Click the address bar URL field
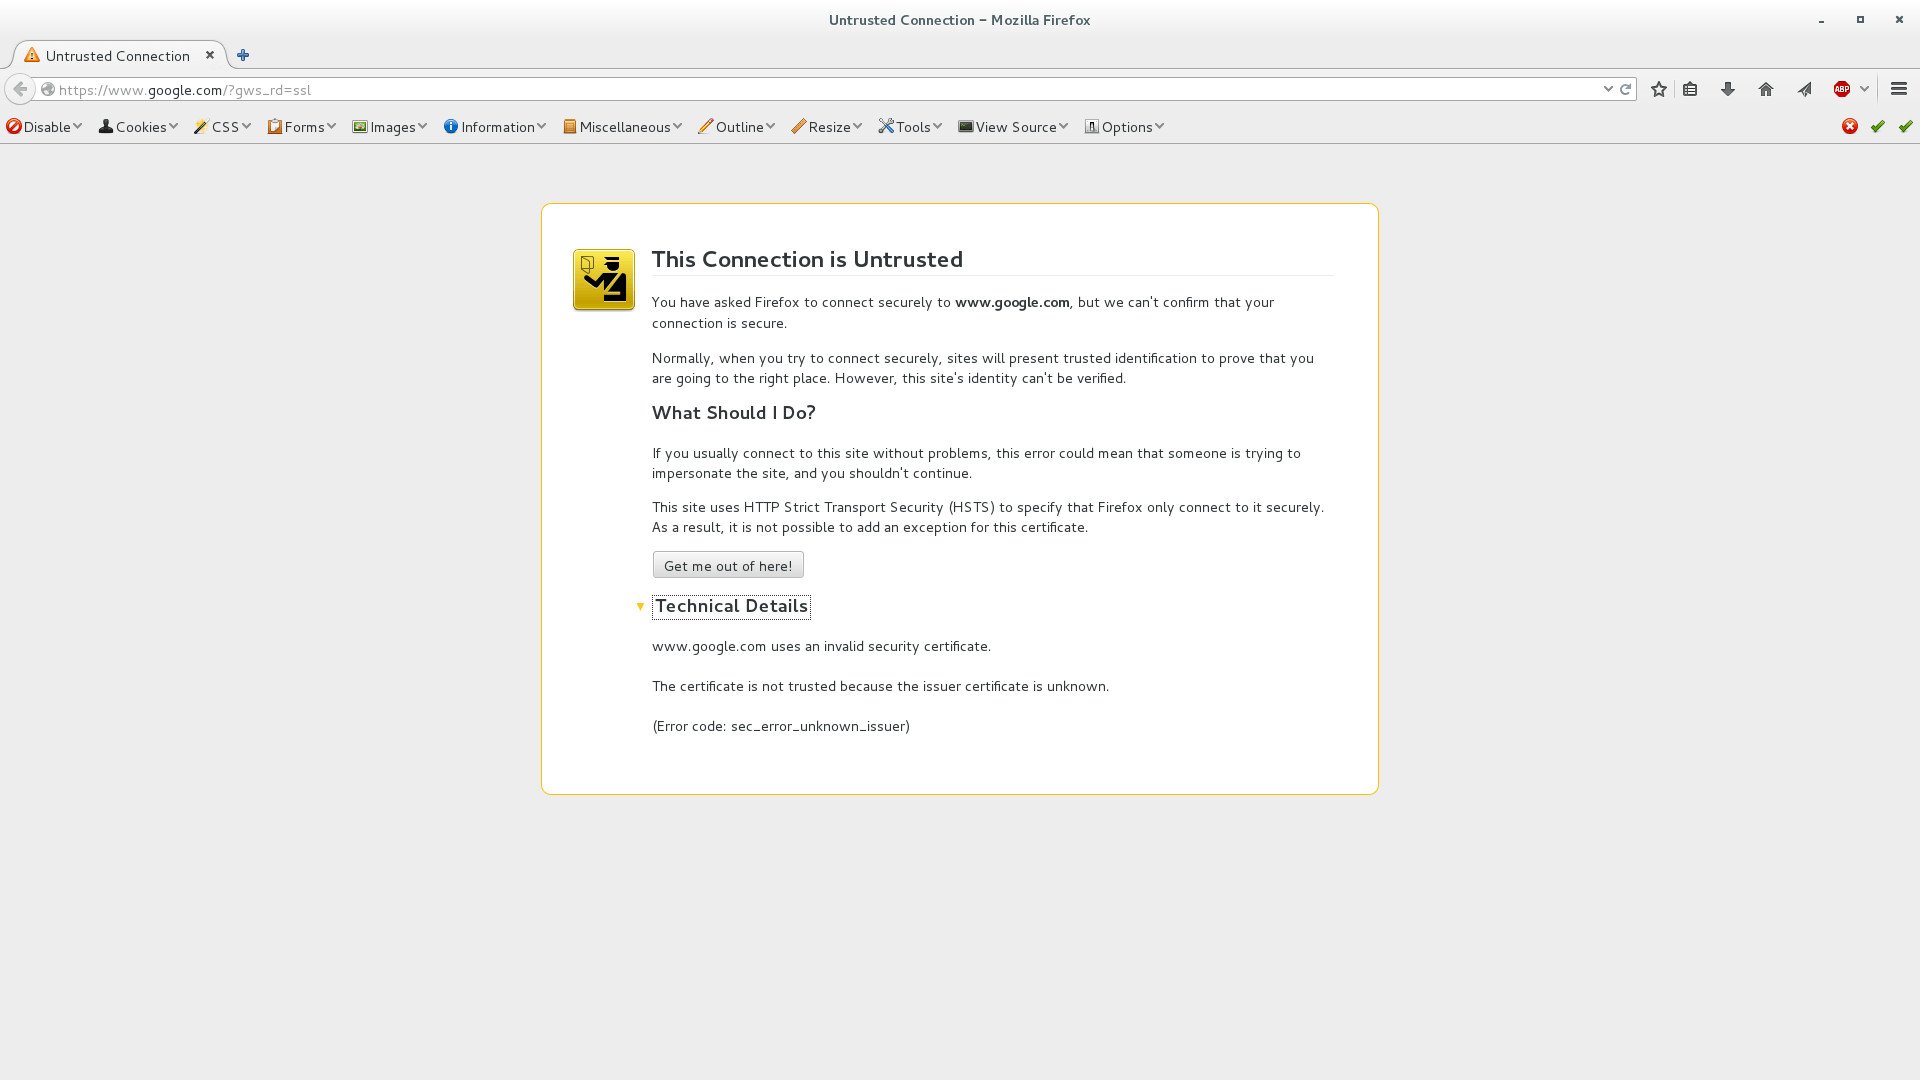This screenshot has height=1080, width=1920. 800,90
